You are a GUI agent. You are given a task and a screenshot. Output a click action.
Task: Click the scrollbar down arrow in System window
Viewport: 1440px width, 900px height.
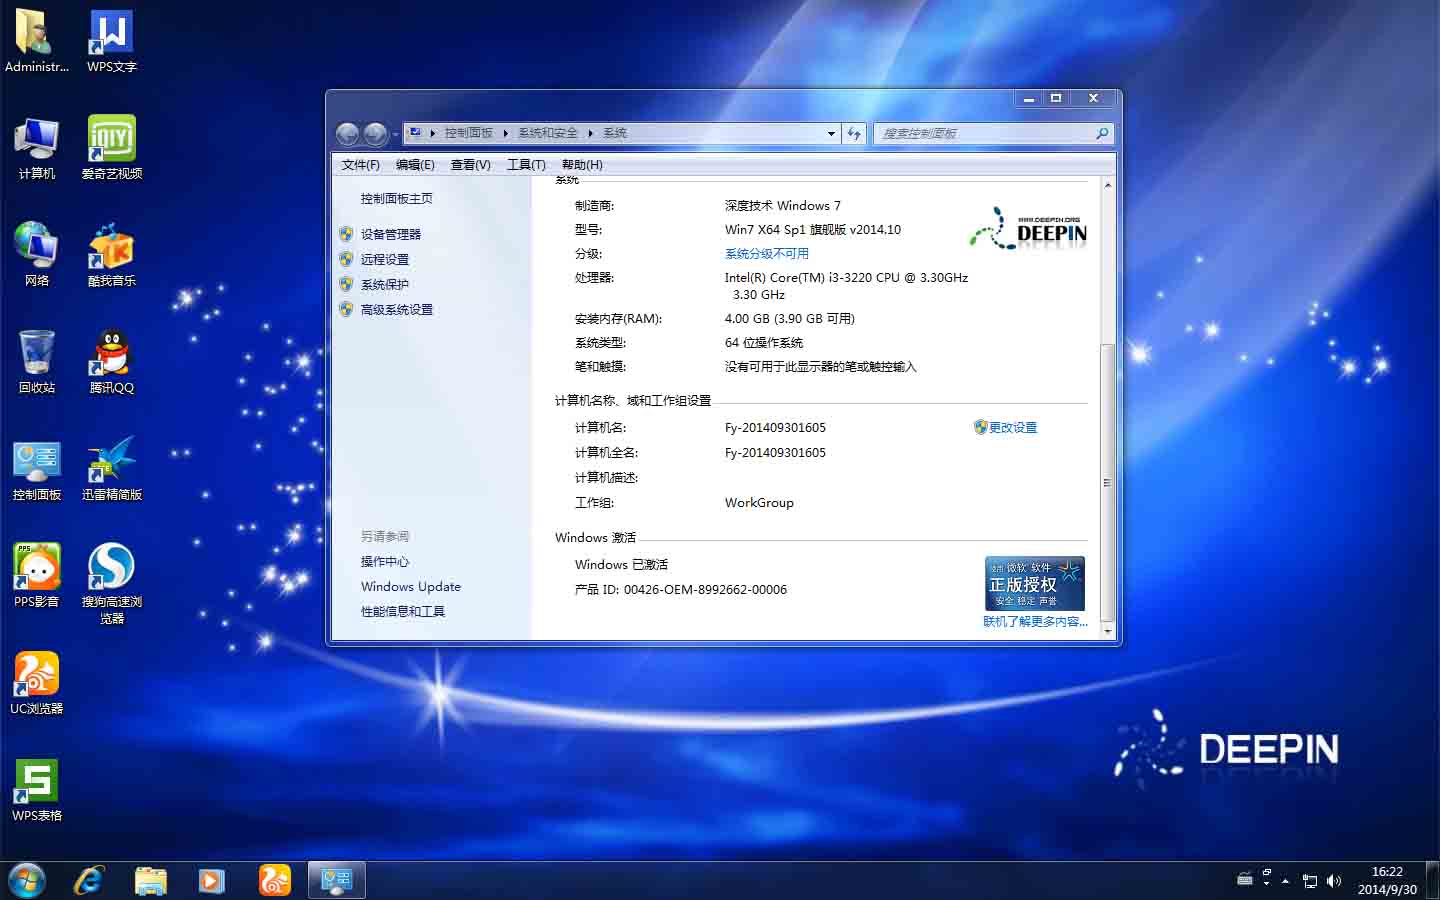pyautogui.click(x=1107, y=631)
